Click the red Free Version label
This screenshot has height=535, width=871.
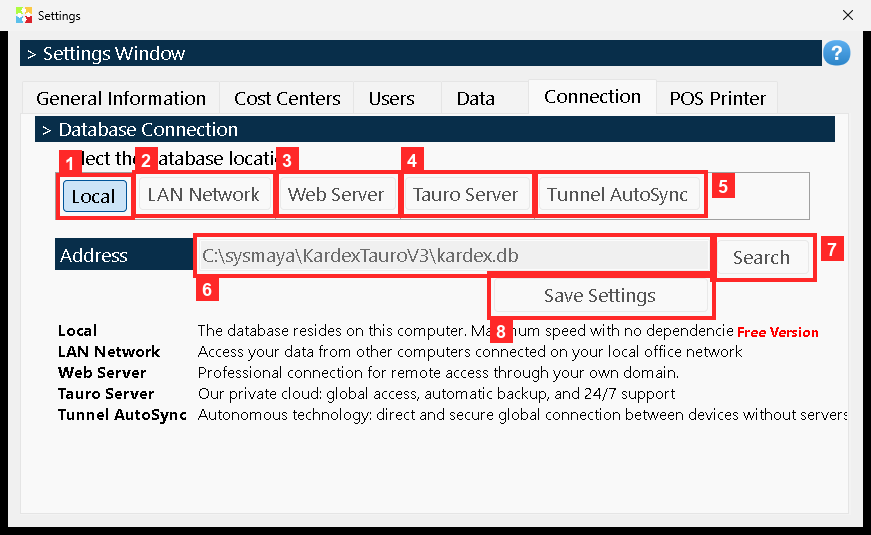tap(778, 332)
